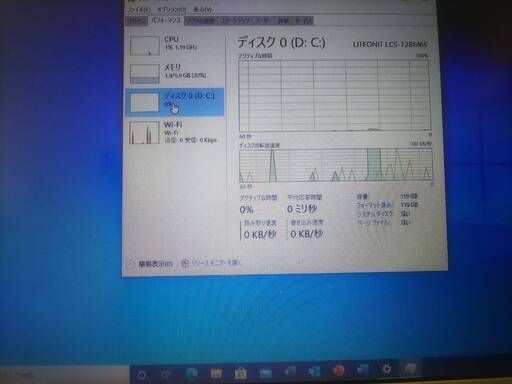Image resolution: width=512 pixels, height=384 pixels.
Task: Select the パフォーマンス tab
Action: (166, 21)
